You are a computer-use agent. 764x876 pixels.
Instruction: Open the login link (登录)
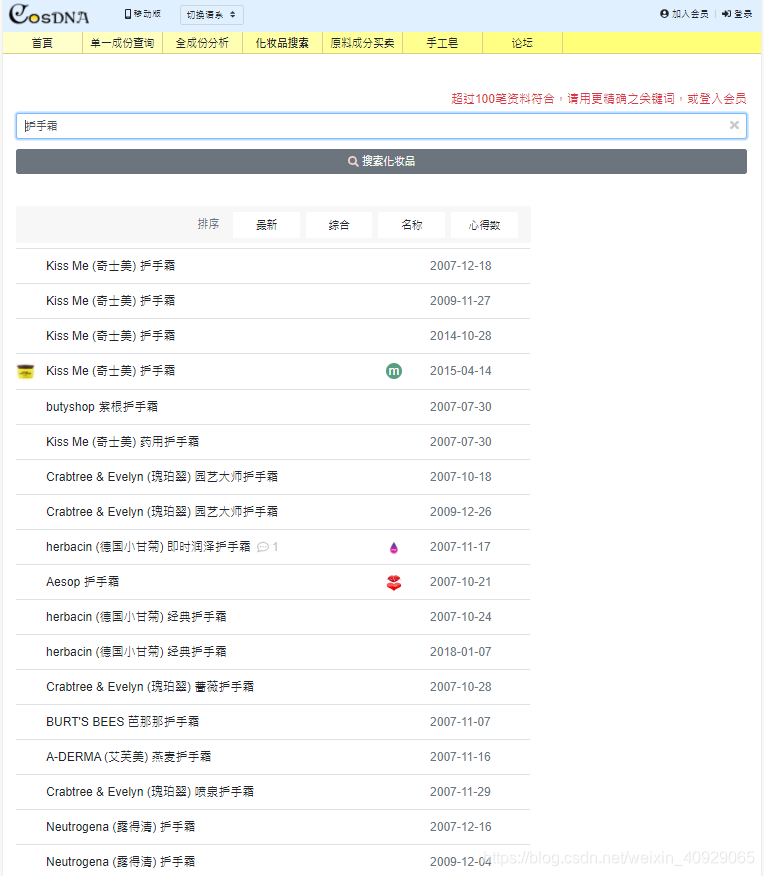pyautogui.click(x=737, y=14)
